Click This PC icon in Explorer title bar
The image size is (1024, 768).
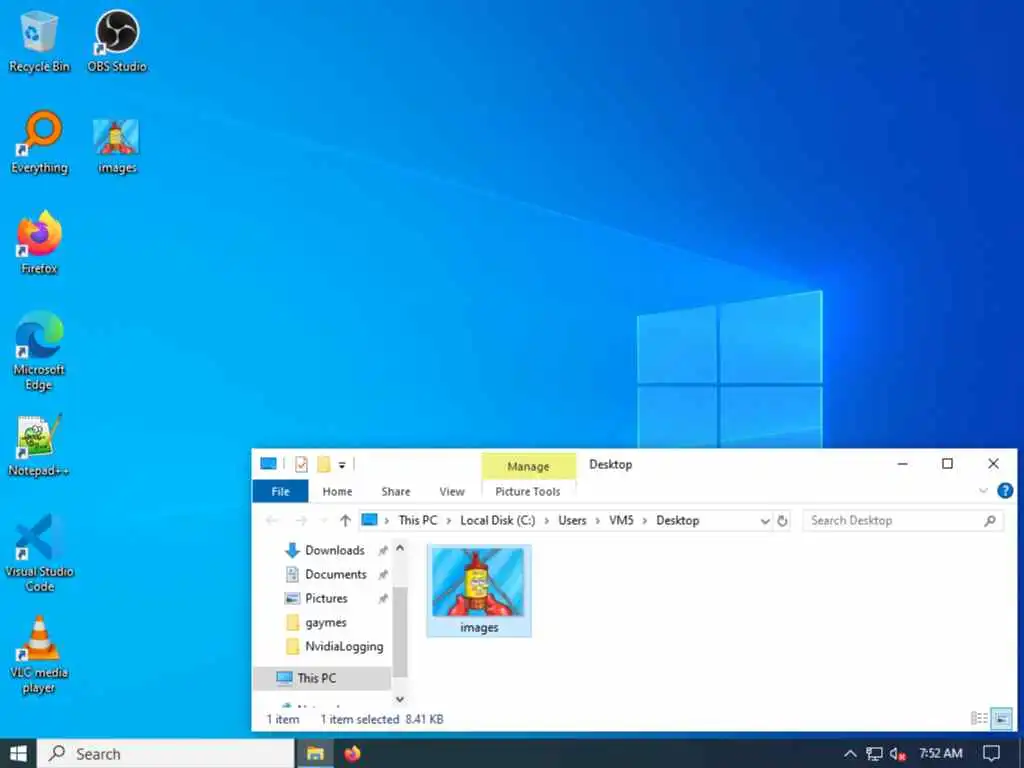[x=268, y=464]
